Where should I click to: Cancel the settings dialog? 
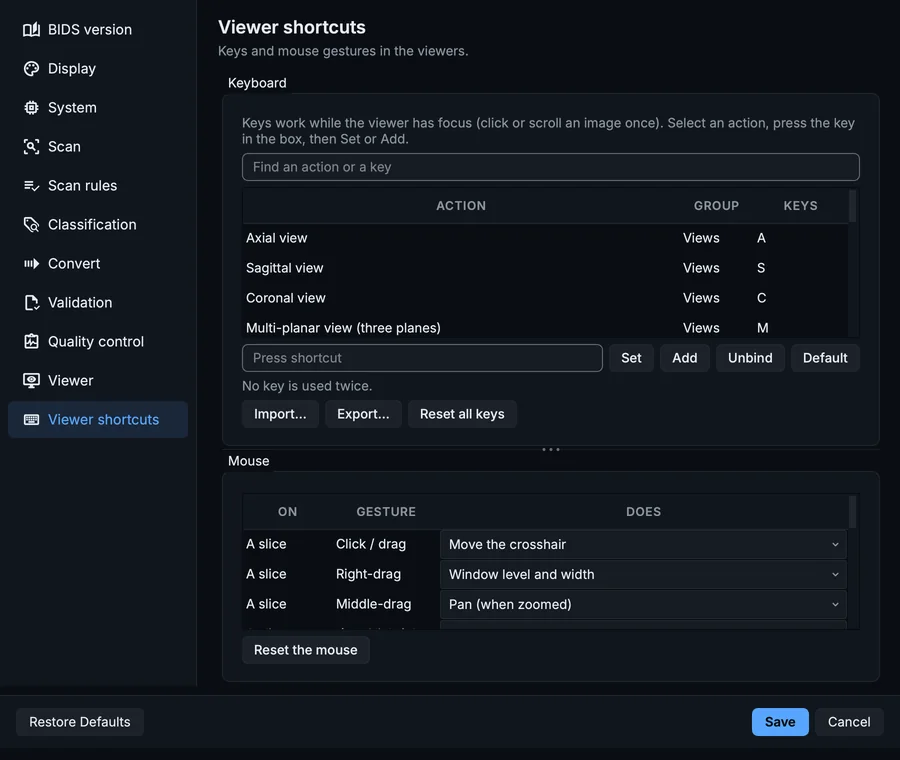pos(849,722)
